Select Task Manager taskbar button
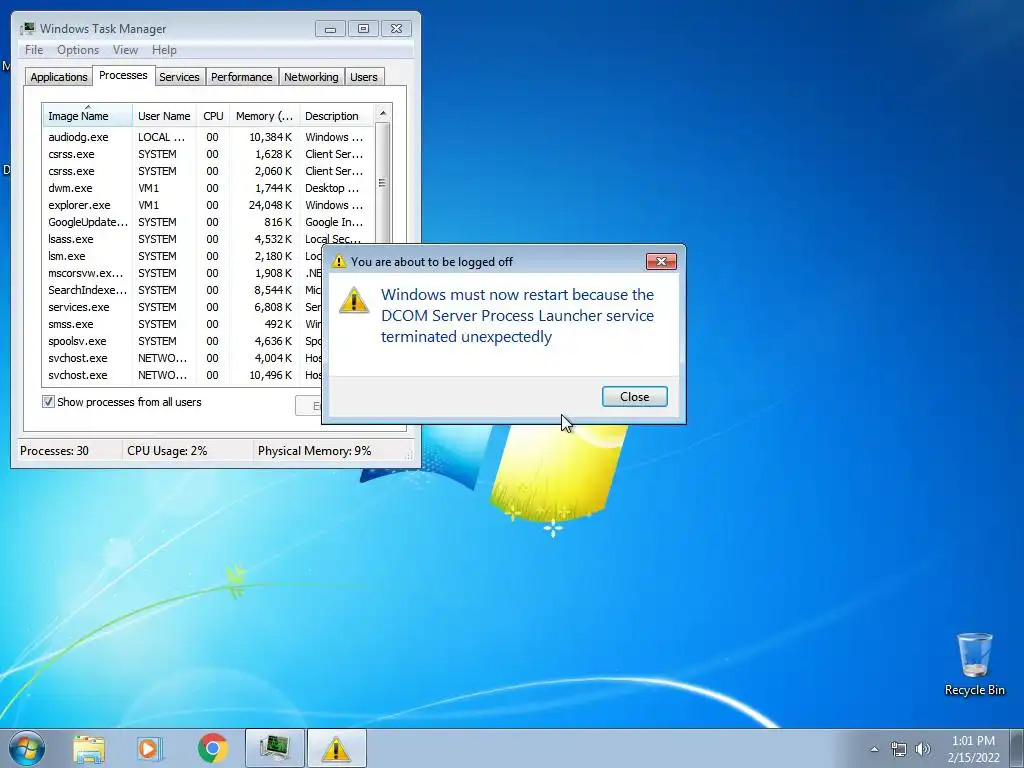The width and height of the screenshot is (1024, 768). (274, 748)
